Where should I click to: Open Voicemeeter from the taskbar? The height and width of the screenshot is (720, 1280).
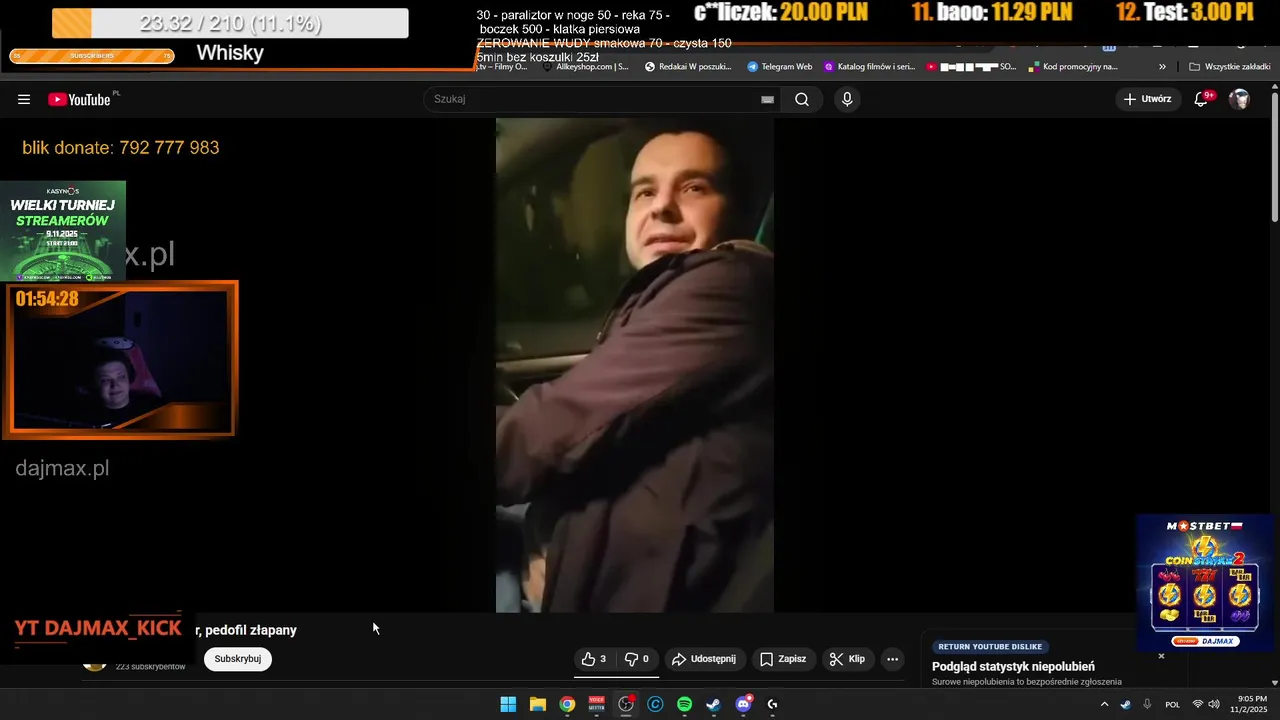[x=597, y=704]
